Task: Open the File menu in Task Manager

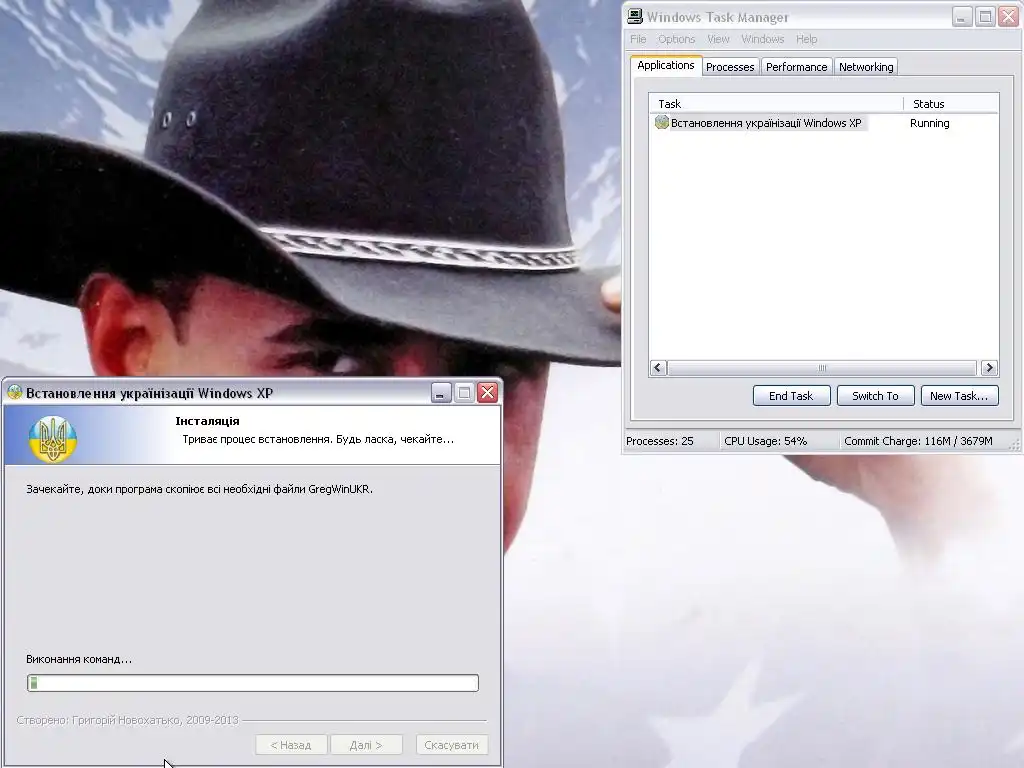Action: 638,39
